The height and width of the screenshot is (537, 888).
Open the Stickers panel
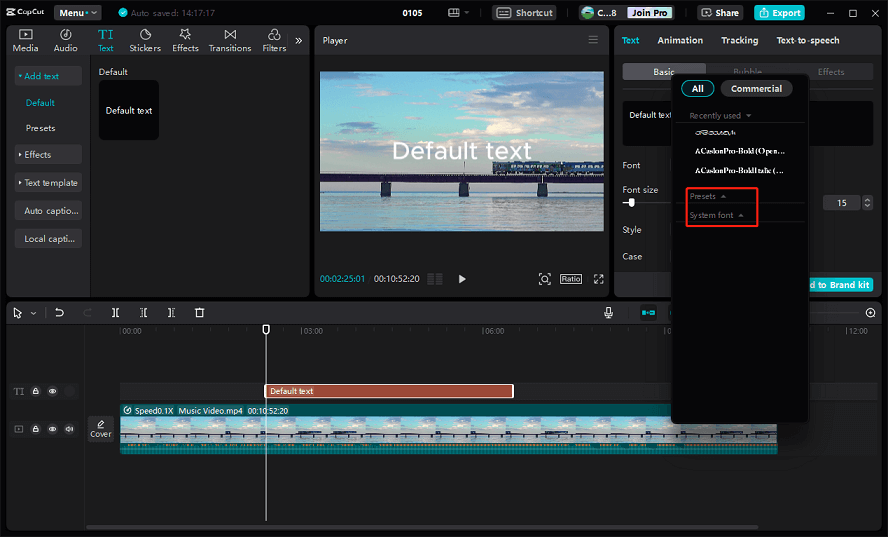pyautogui.click(x=145, y=41)
